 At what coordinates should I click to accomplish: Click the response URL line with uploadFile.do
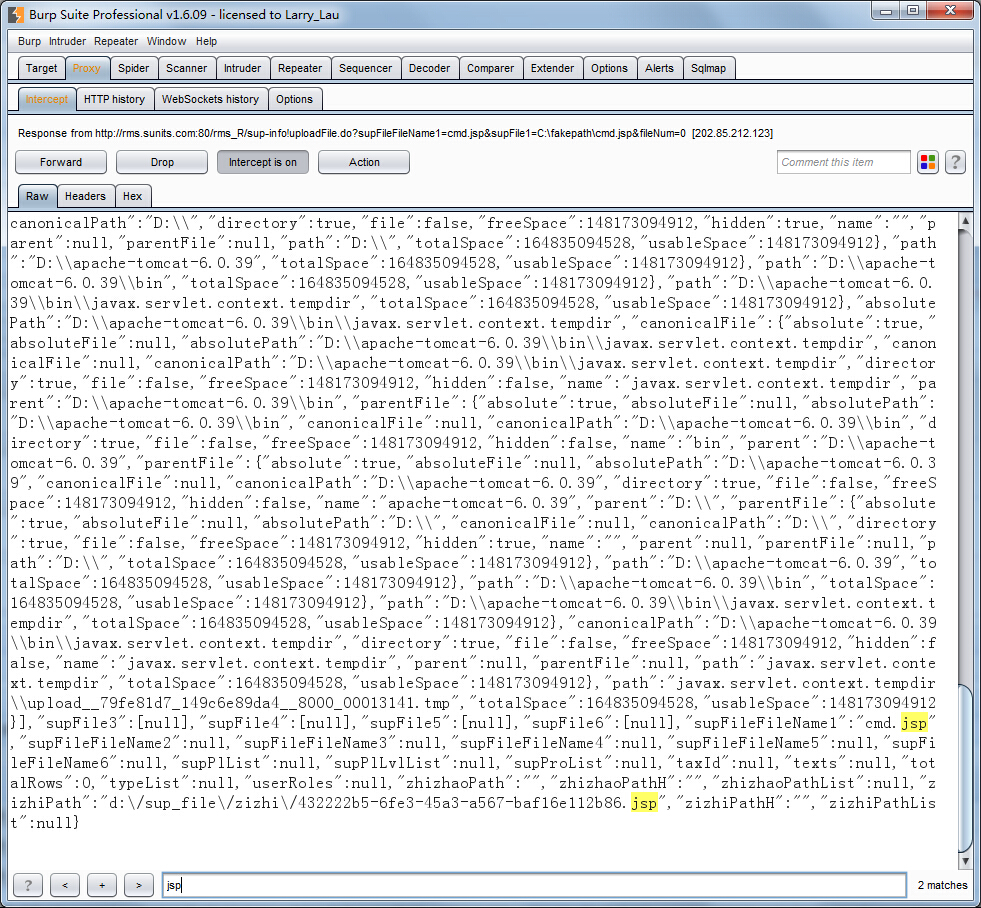395,133
